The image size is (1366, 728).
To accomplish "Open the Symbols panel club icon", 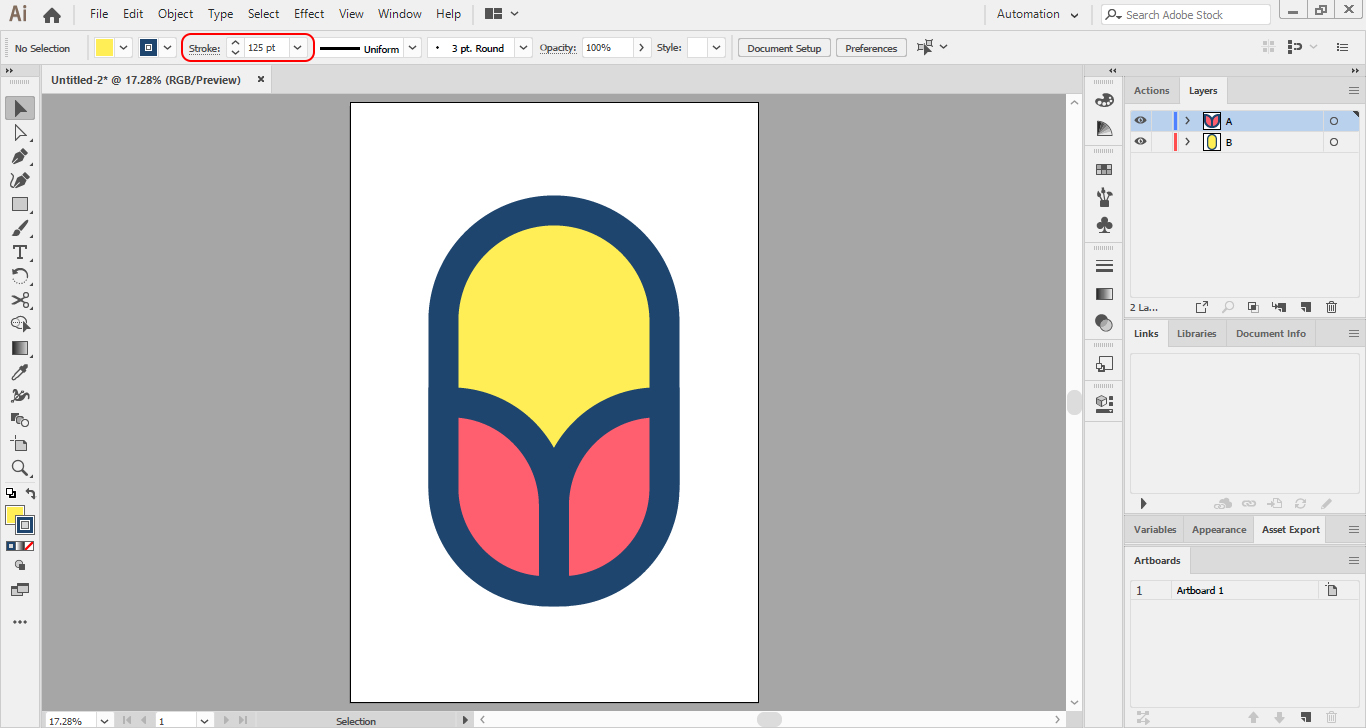I will [1104, 225].
